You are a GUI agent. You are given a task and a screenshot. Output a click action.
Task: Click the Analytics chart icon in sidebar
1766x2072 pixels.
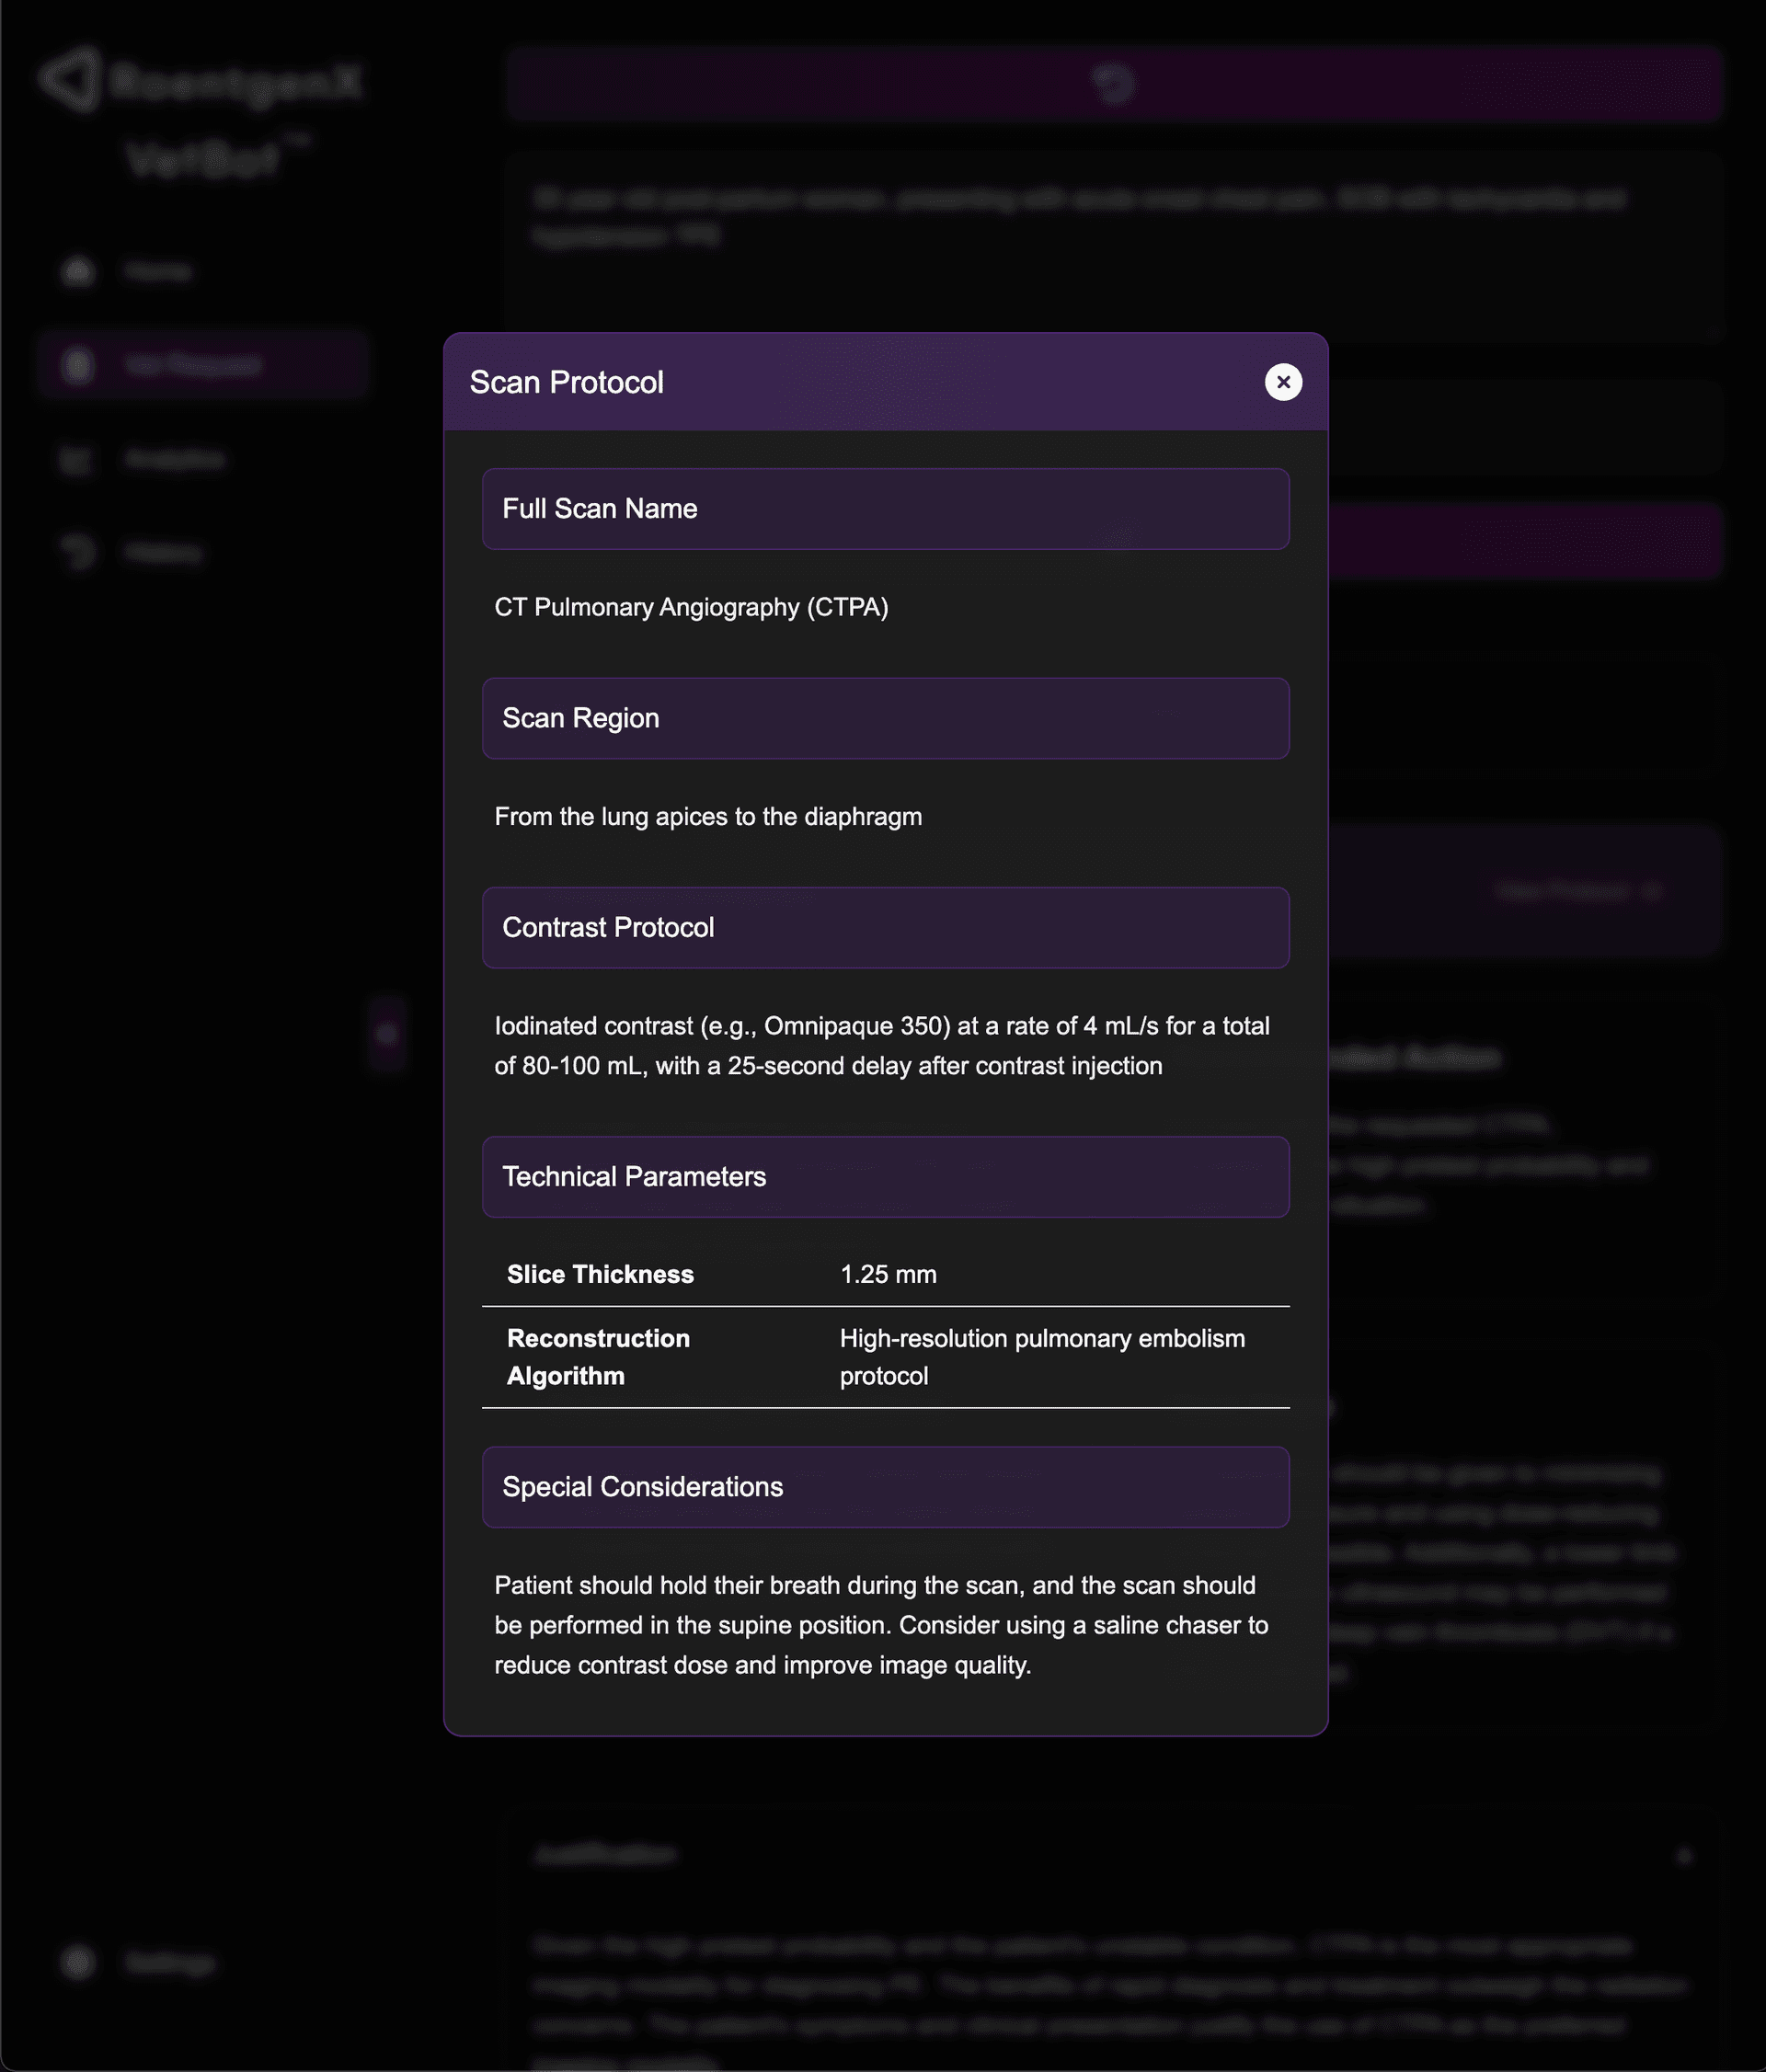(x=76, y=459)
